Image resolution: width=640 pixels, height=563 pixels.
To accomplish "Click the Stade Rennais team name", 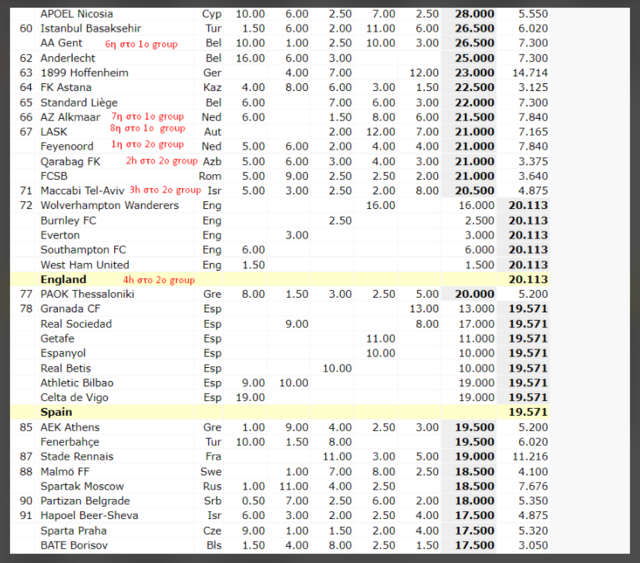I will point(77,456).
